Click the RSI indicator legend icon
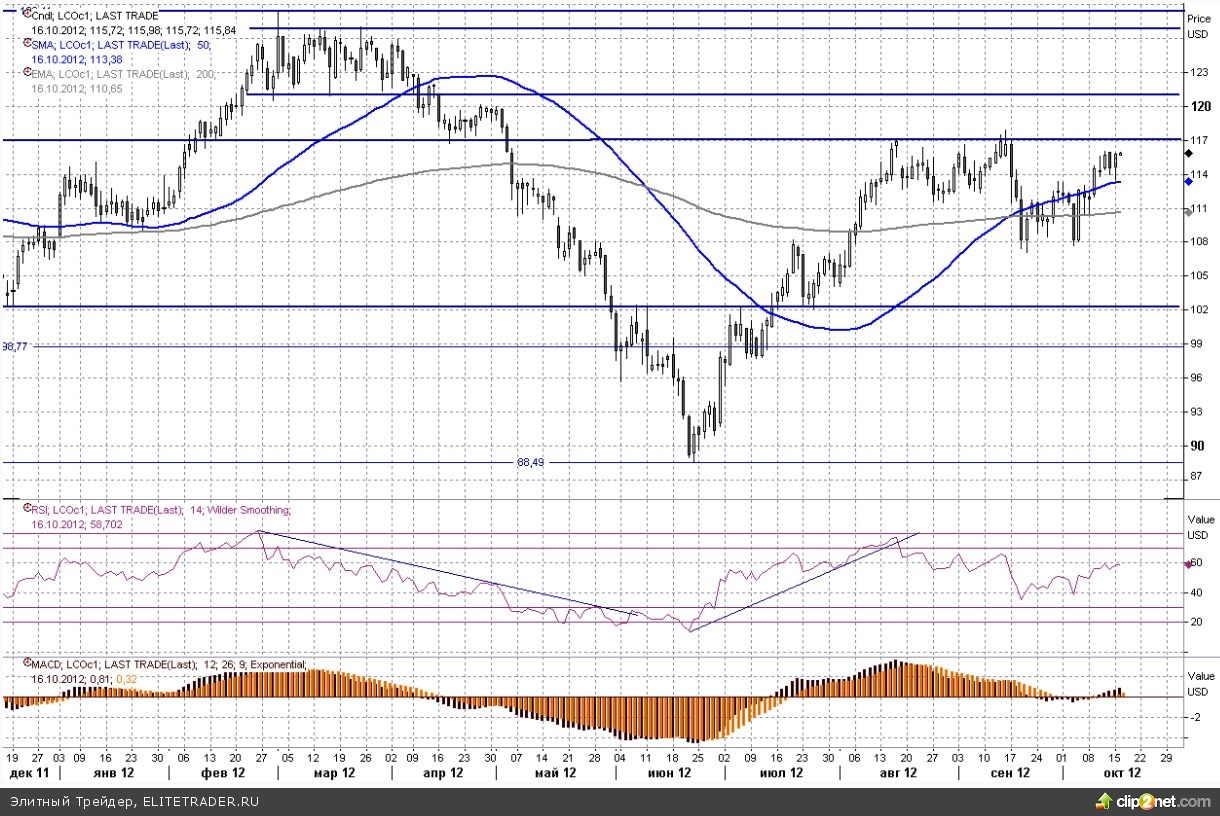Image resolution: width=1220 pixels, height=816 pixels. point(26,509)
